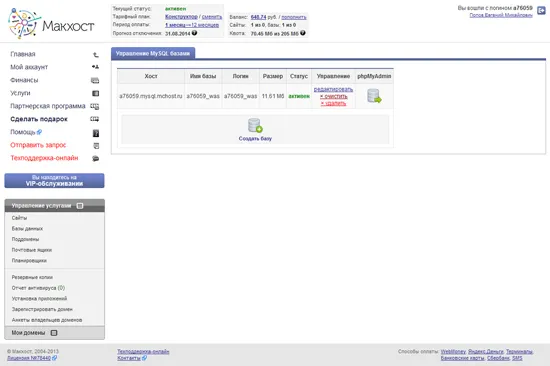Click the footer Техподдержка-онлайн link
Image resolution: width=550 pixels, height=366 pixels.
click(x=143, y=351)
